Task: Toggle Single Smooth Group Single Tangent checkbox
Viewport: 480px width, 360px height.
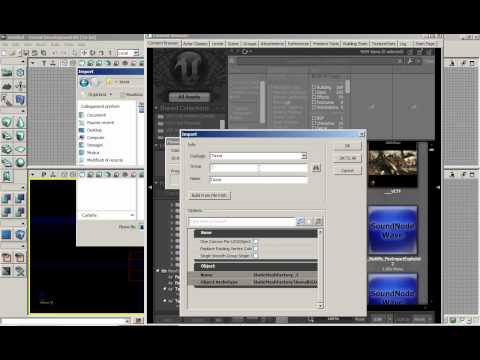Action: click(x=255, y=256)
